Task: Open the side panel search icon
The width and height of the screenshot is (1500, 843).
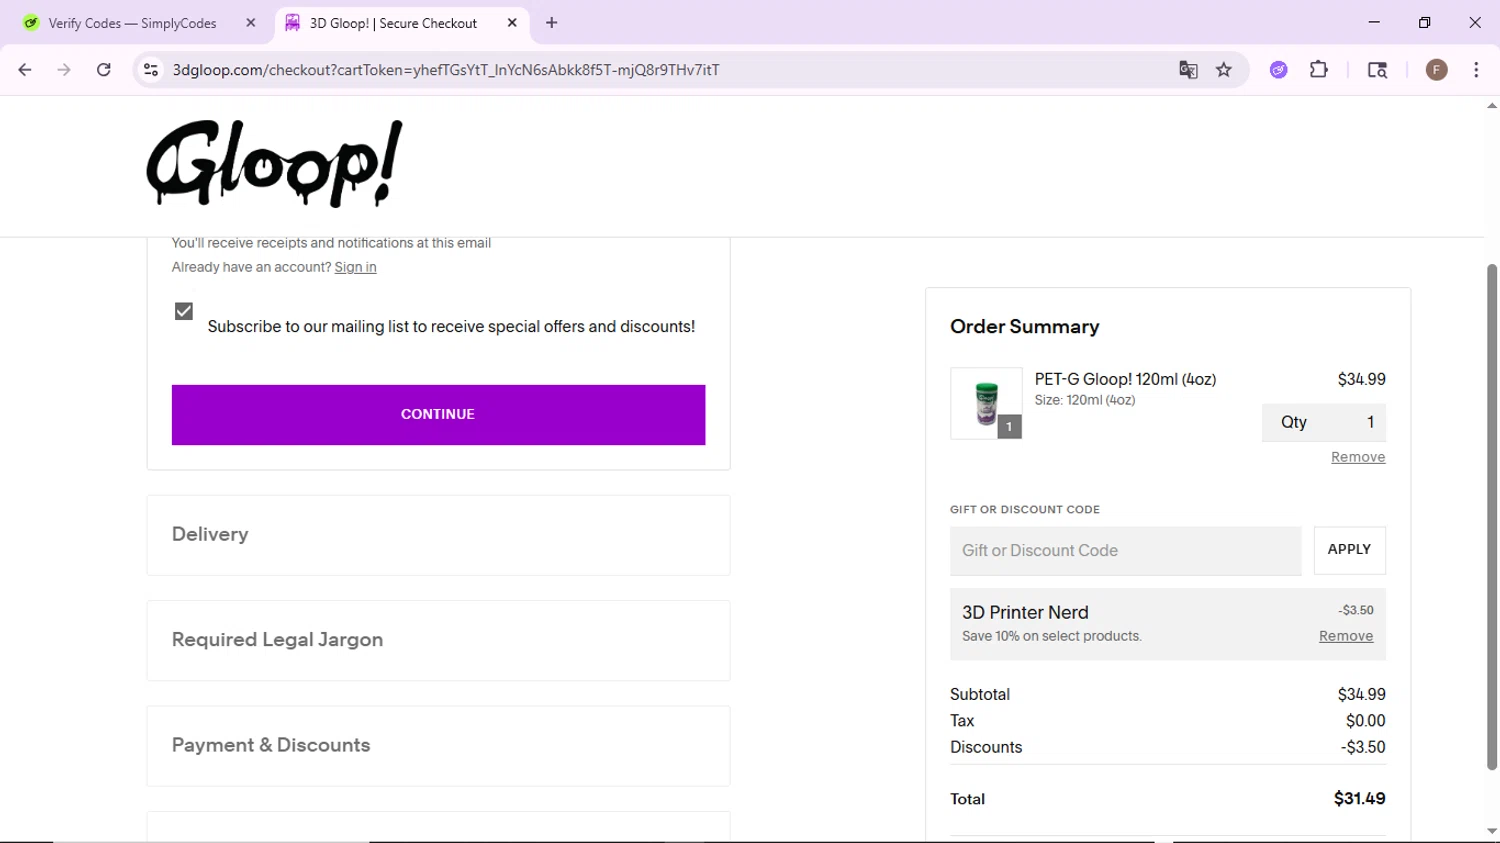Action: coord(1377,70)
